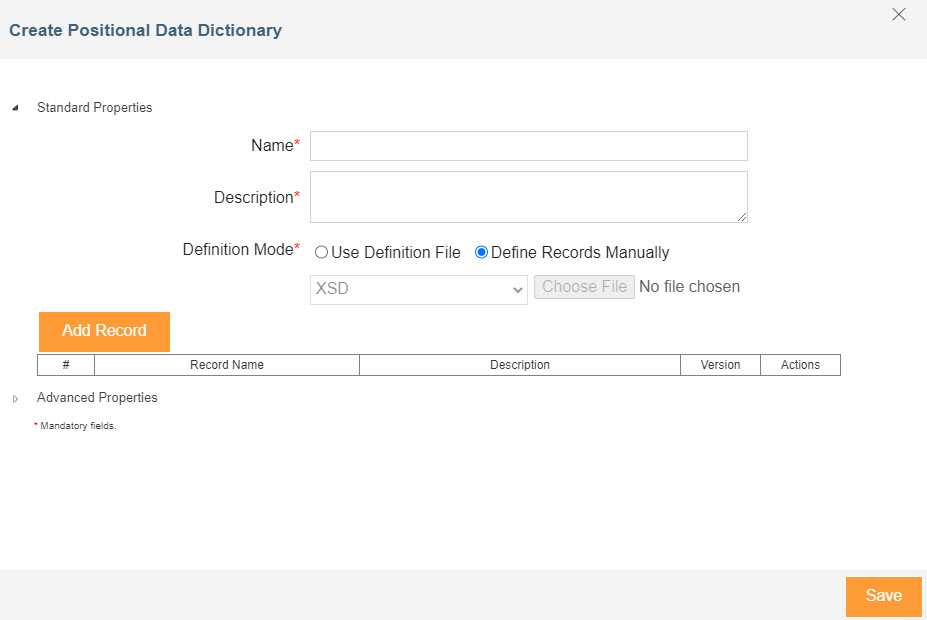Click the Add Record button

tap(104, 331)
